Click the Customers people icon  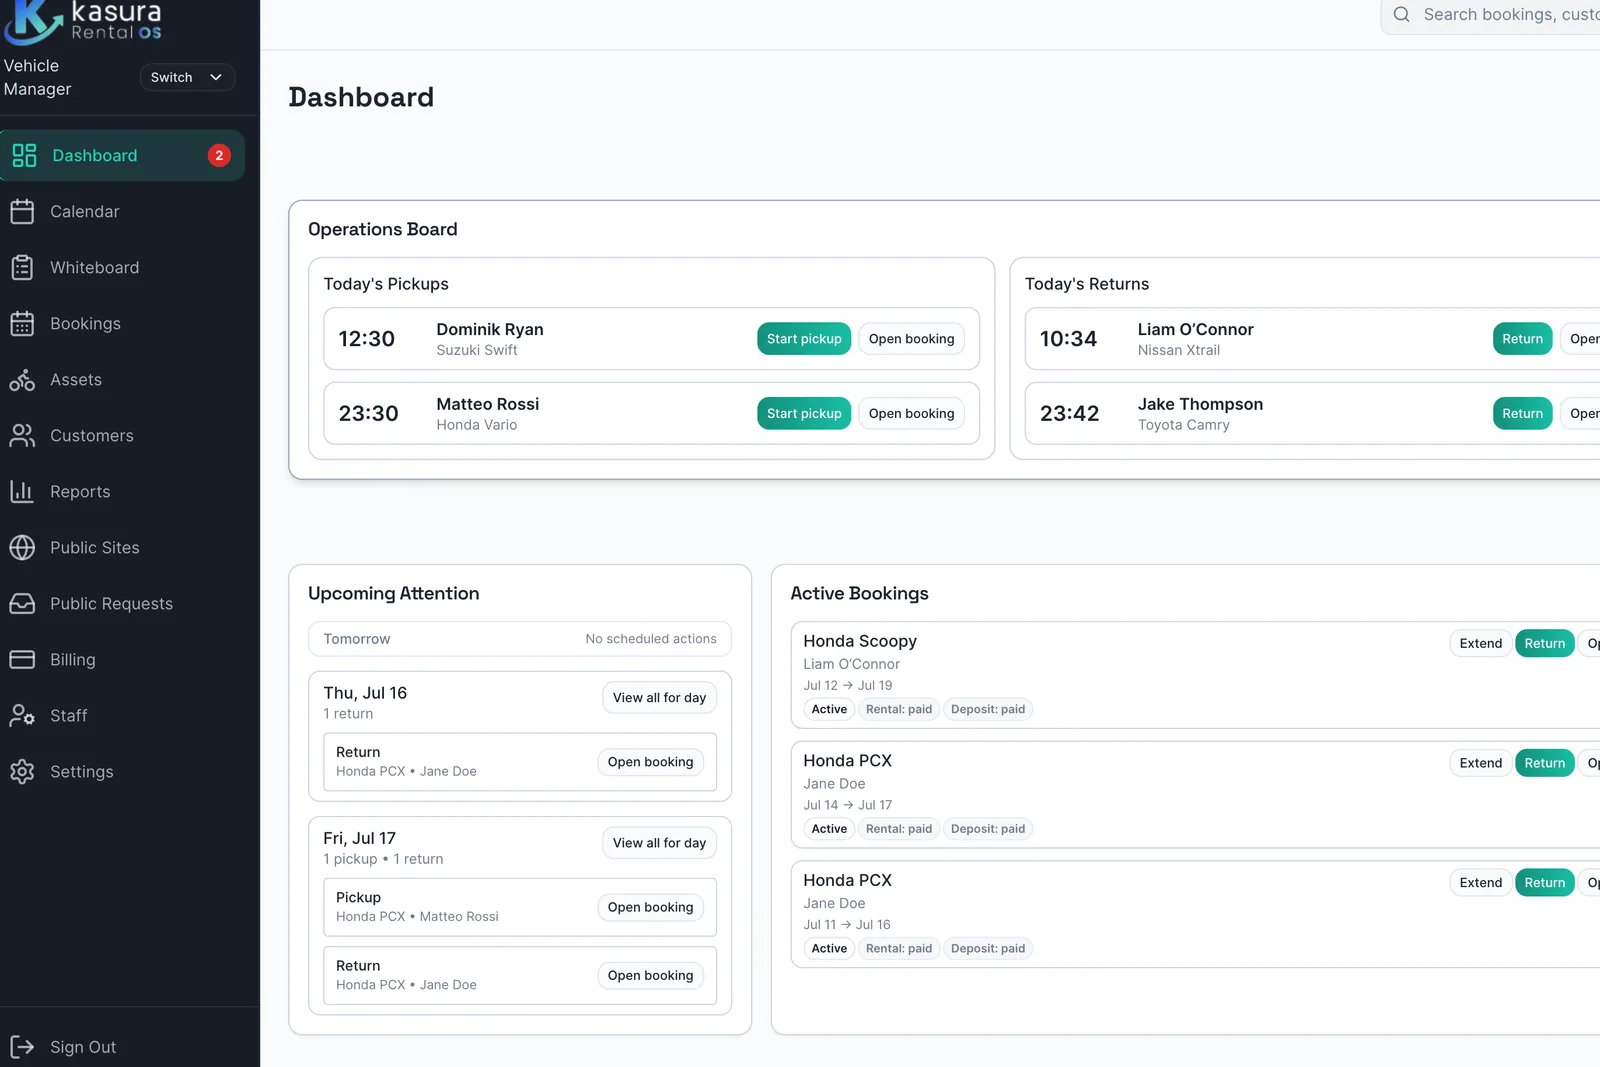pos(22,435)
